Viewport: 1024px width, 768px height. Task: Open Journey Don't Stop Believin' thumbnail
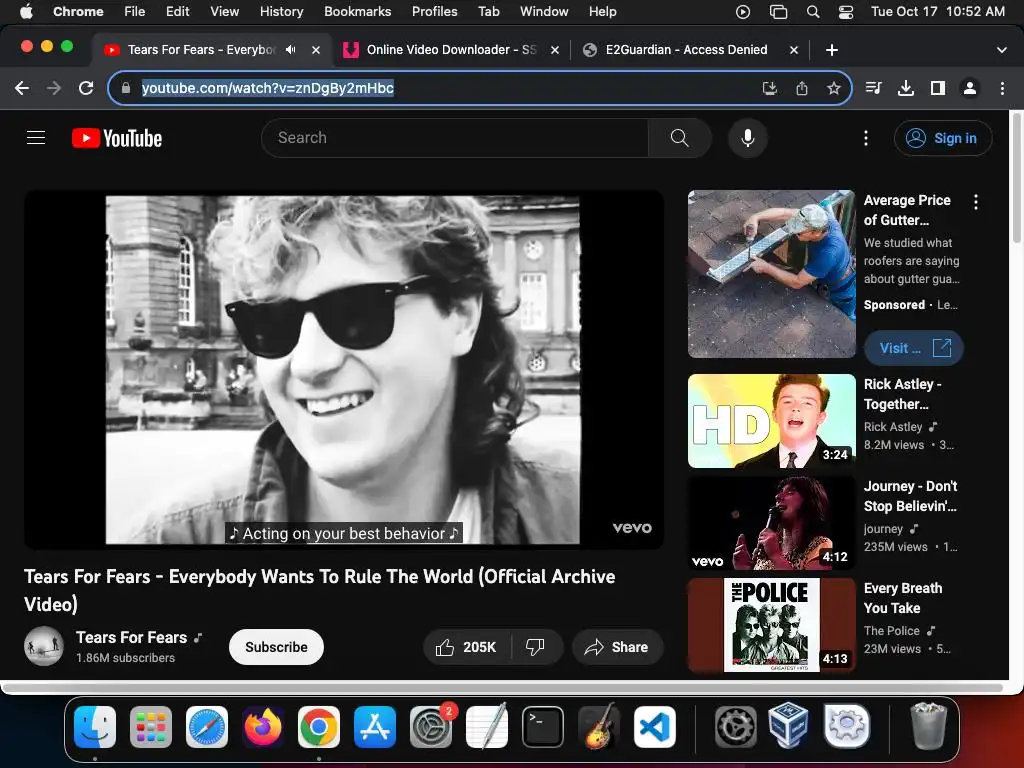click(x=771, y=523)
